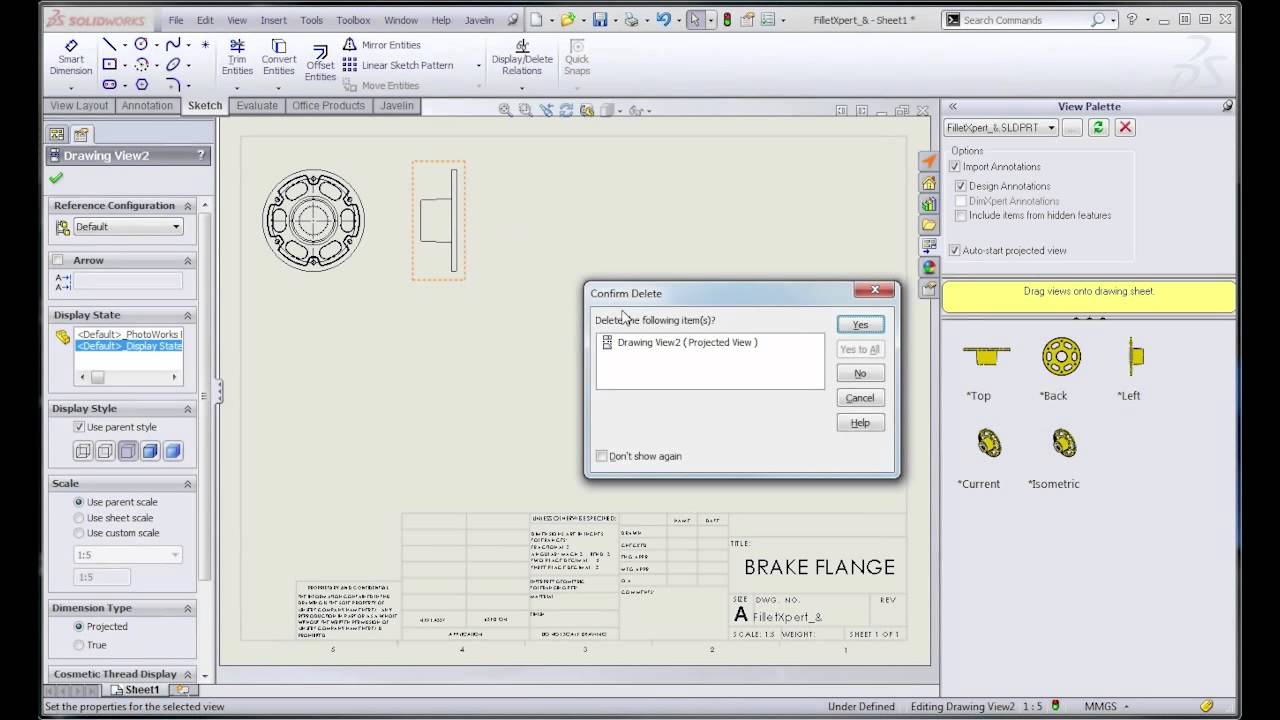
Task: Open the Insert menu
Action: (273, 20)
